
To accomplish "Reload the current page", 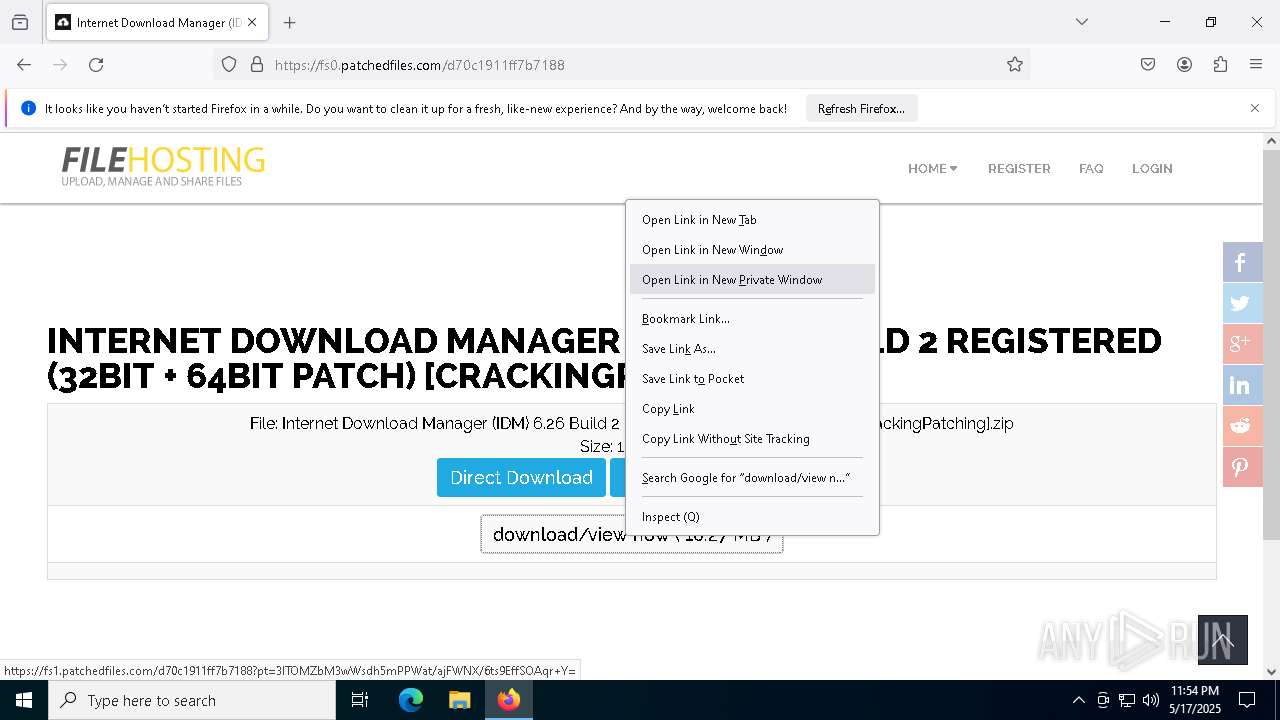I will 96,65.
